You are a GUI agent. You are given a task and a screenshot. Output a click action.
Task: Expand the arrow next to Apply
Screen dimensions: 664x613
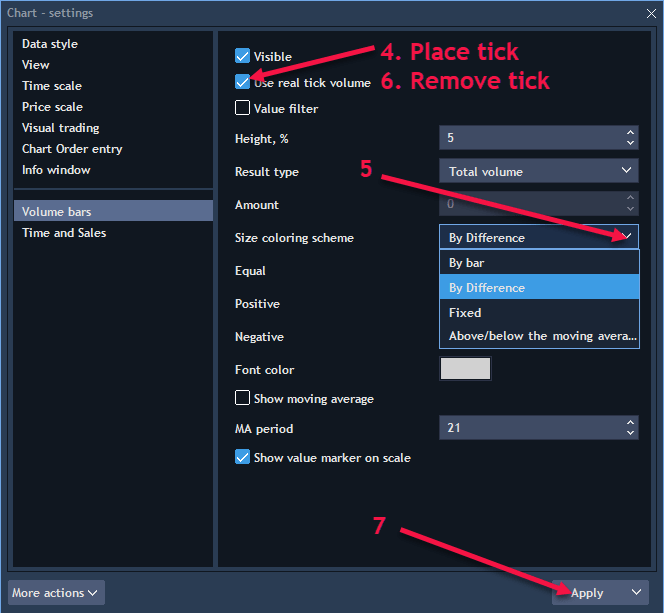636,593
